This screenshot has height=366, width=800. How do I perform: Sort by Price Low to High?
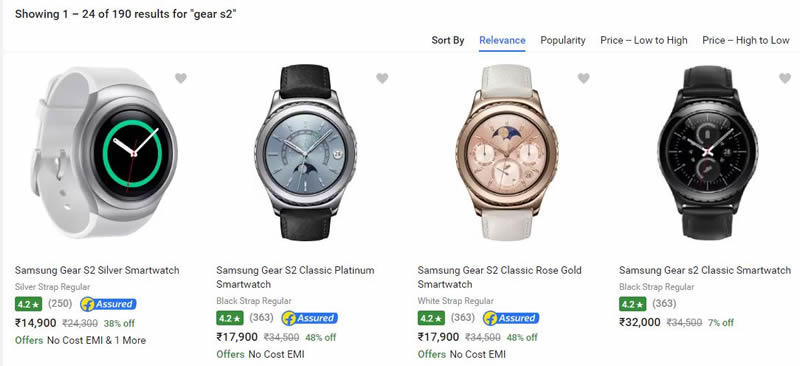[x=644, y=40]
